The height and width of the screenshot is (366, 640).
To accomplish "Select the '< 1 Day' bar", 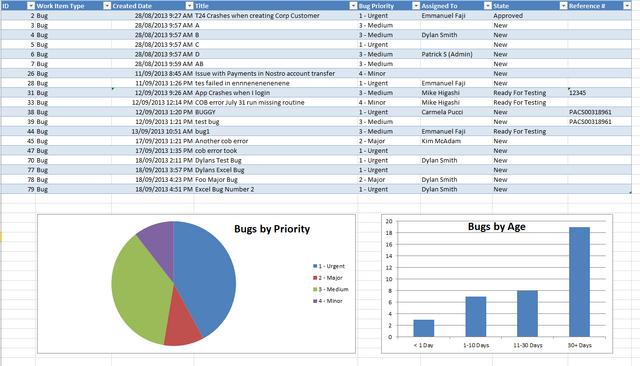I will [x=424, y=328].
